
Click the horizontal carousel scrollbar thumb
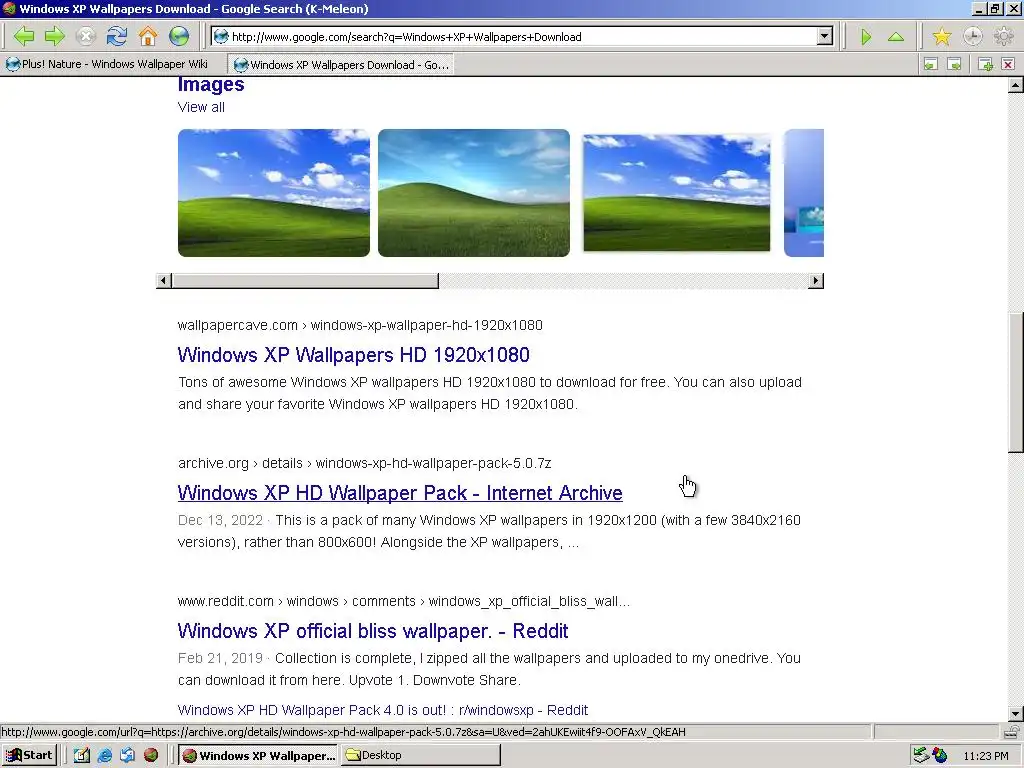coord(305,281)
